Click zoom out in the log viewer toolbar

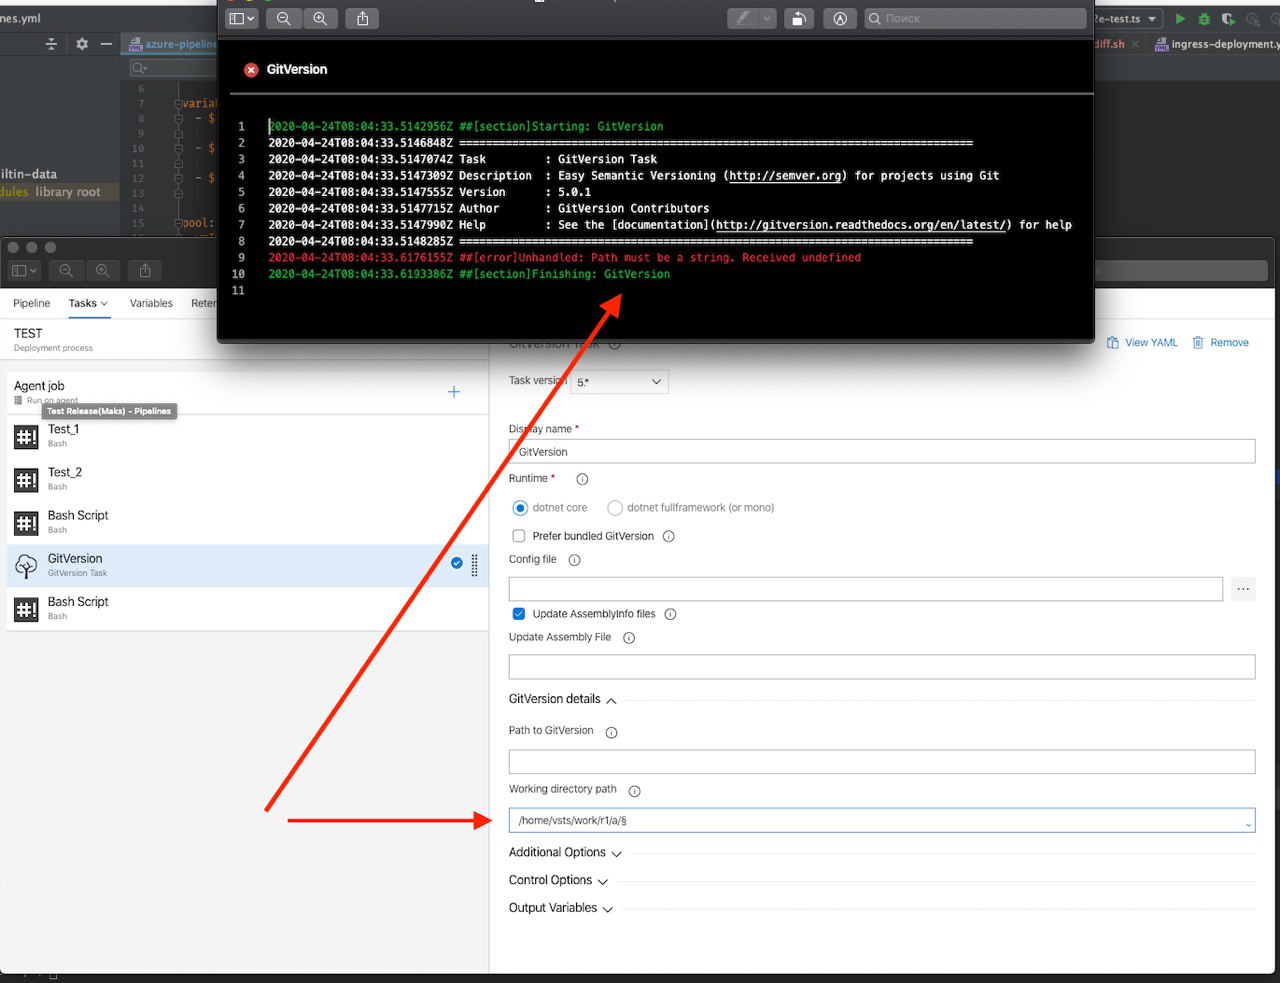284,18
